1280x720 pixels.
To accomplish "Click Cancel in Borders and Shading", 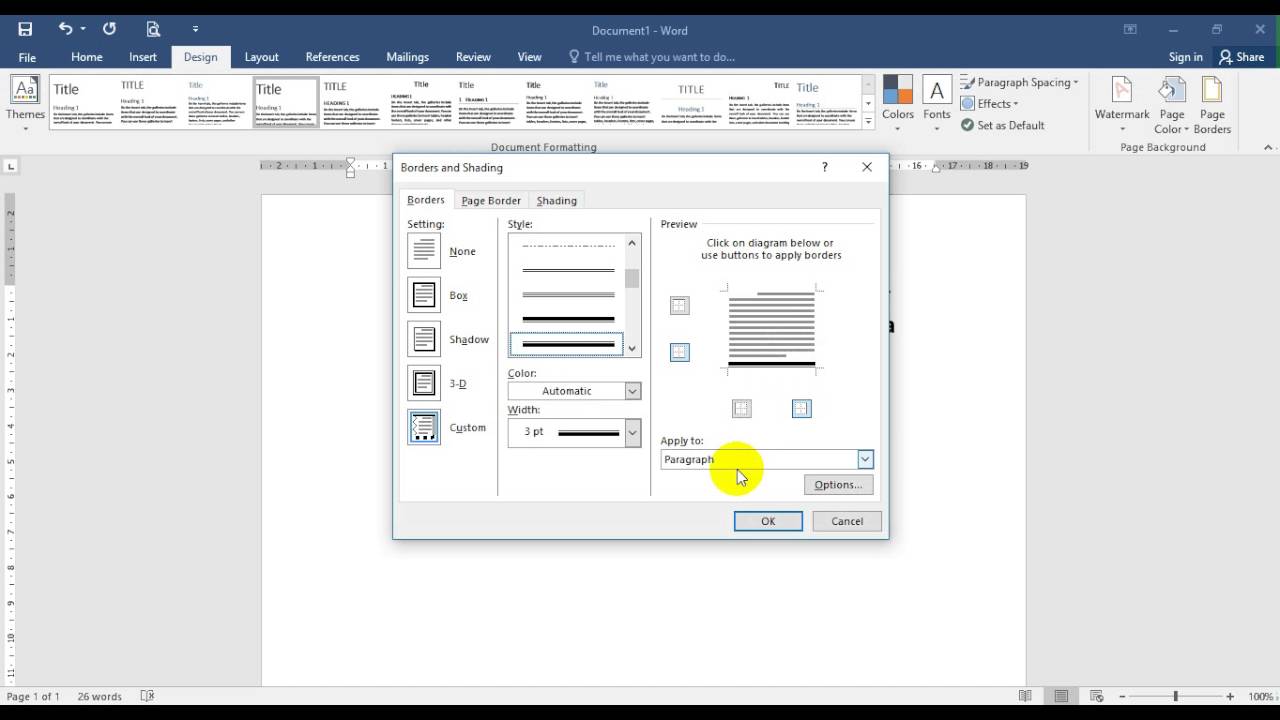I will [x=847, y=521].
